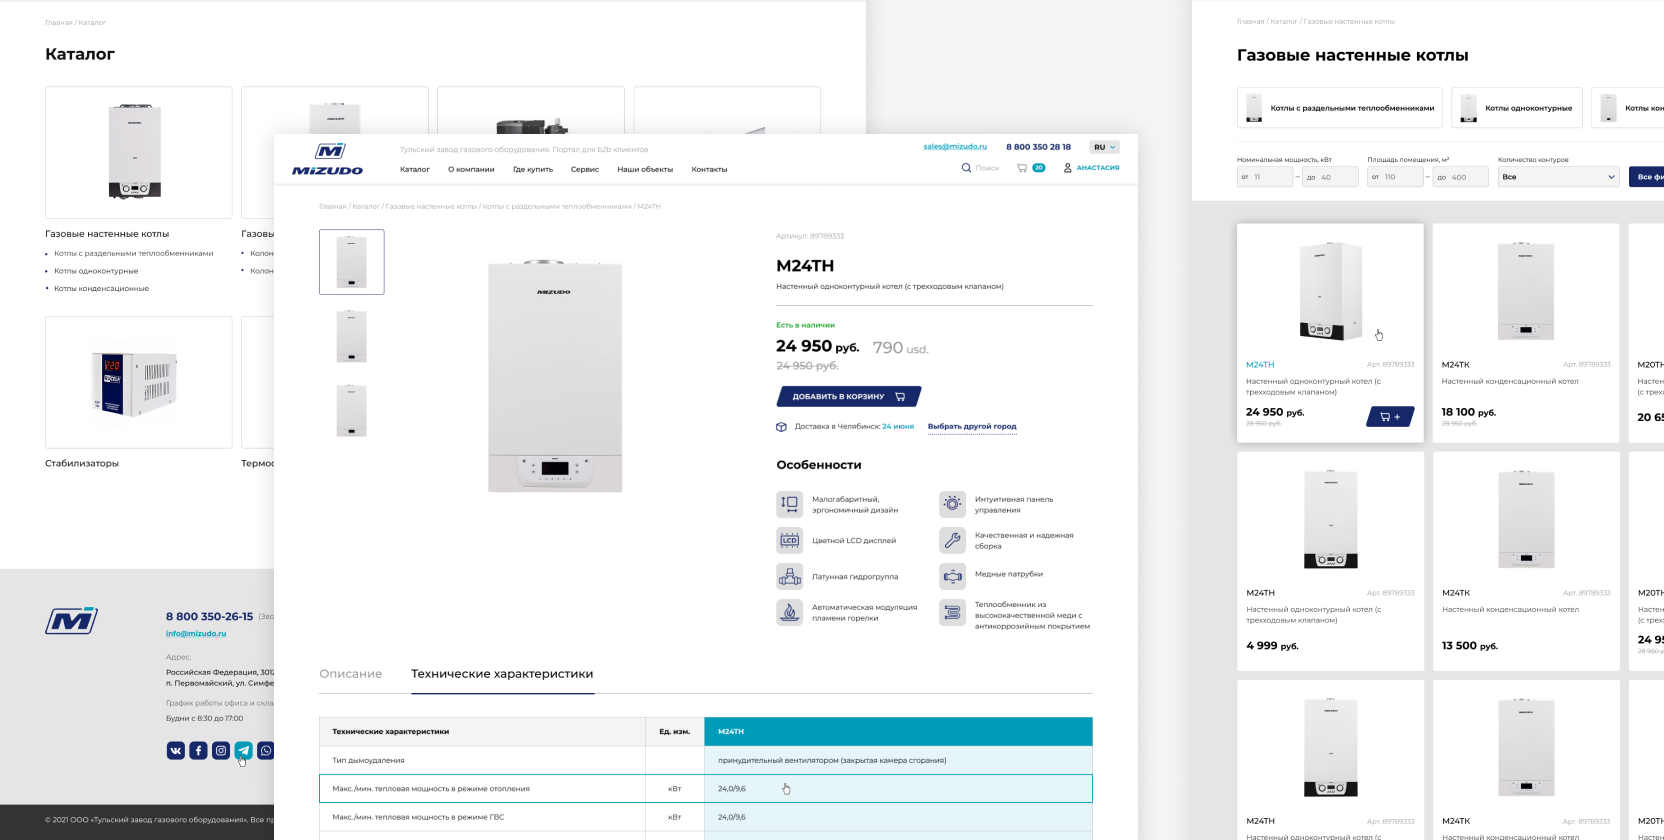Click Котлы с раздельными теплообменниками in catalog list
The height and width of the screenshot is (840, 1664).
point(134,254)
